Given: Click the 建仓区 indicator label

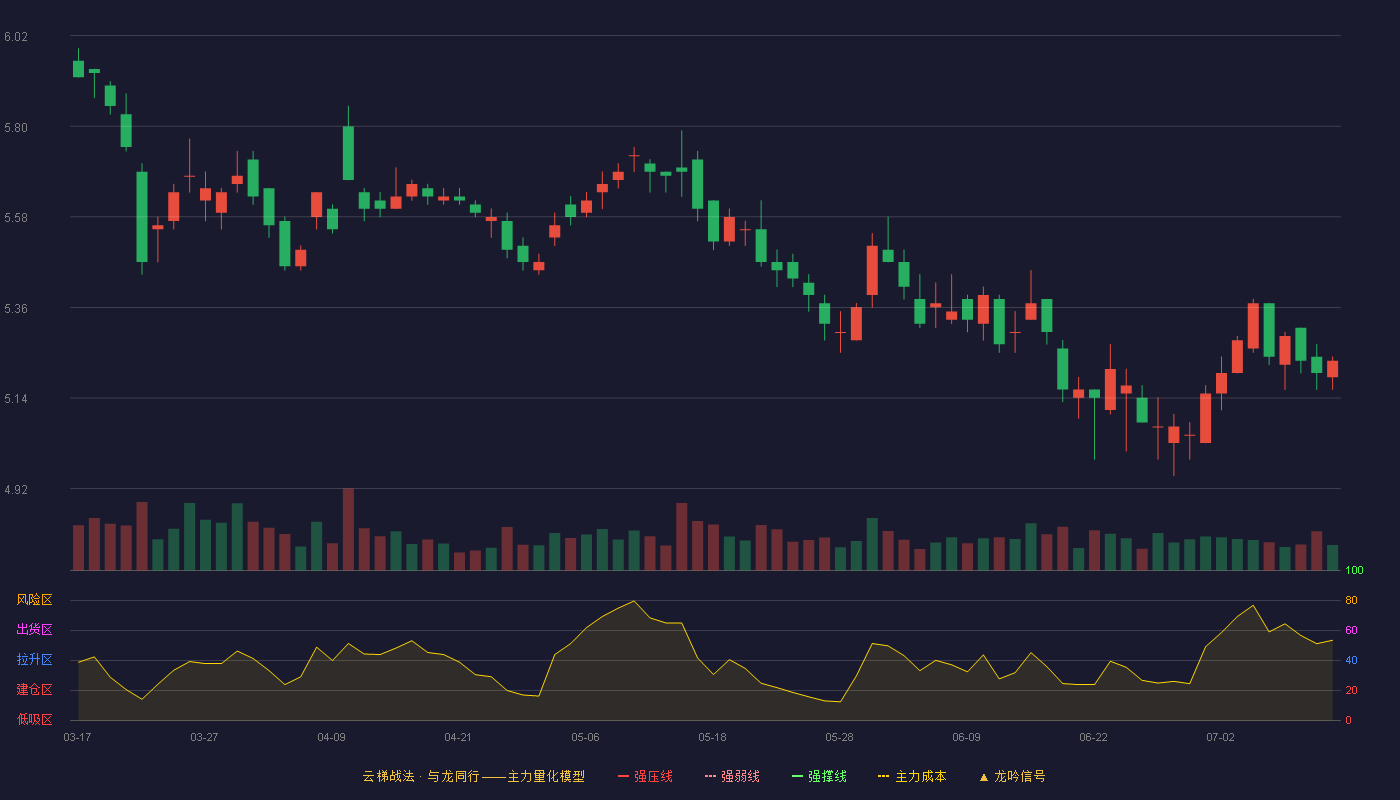Looking at the screenshot, I should click(x=34, y=690).
